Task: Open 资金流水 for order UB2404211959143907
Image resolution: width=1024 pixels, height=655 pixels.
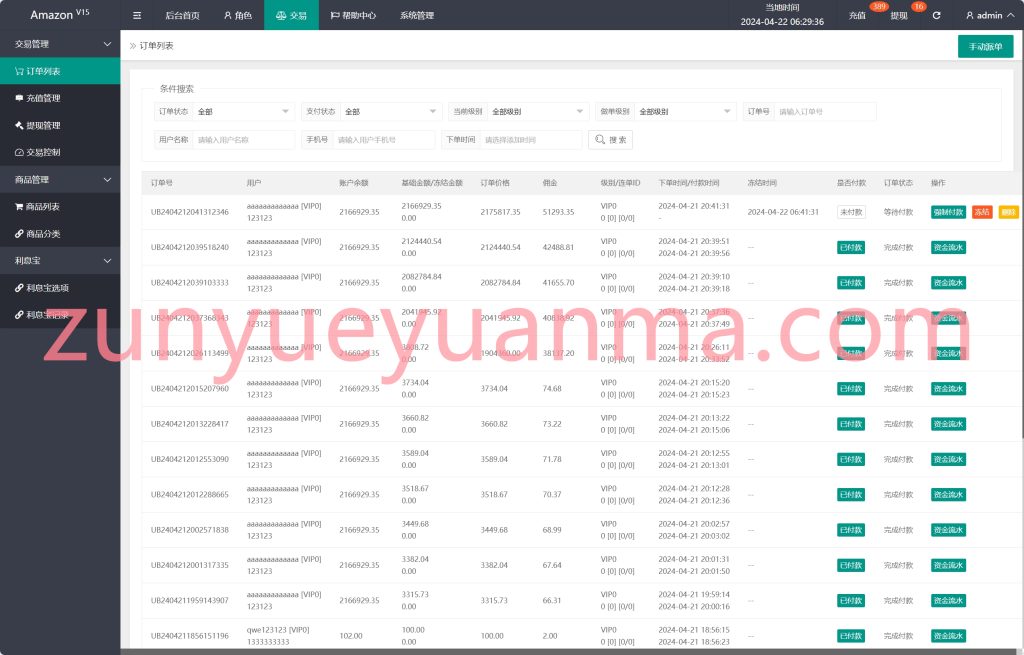Action: pyautogui.click(x=948, y=600)
